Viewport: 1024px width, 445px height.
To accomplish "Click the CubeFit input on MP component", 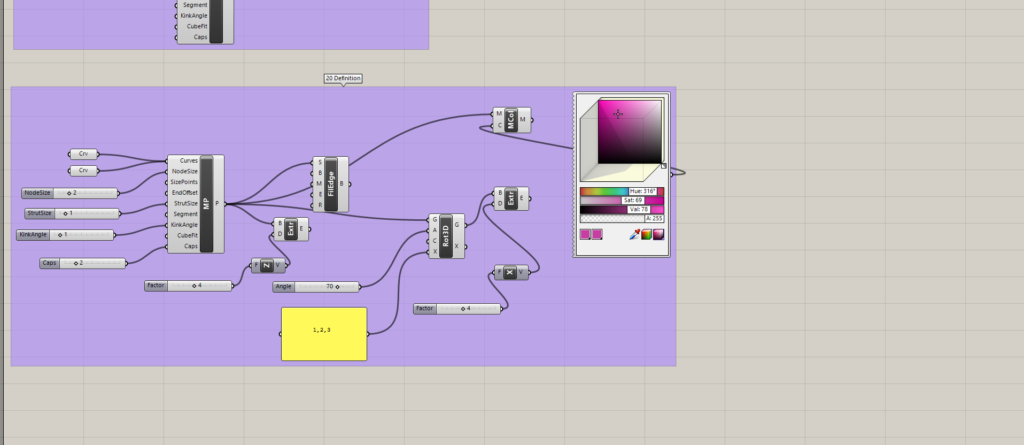I will [x=187, y=235].
